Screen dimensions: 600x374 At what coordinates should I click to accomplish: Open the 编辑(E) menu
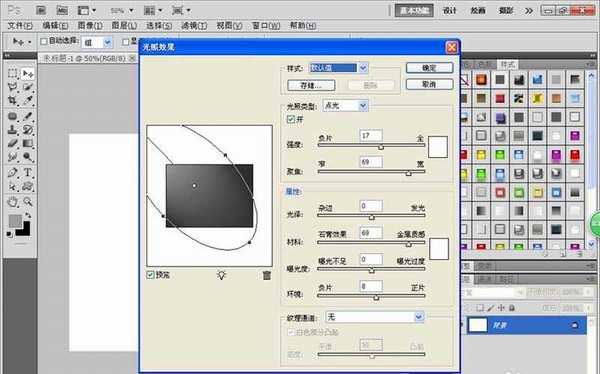pos(55,26)
